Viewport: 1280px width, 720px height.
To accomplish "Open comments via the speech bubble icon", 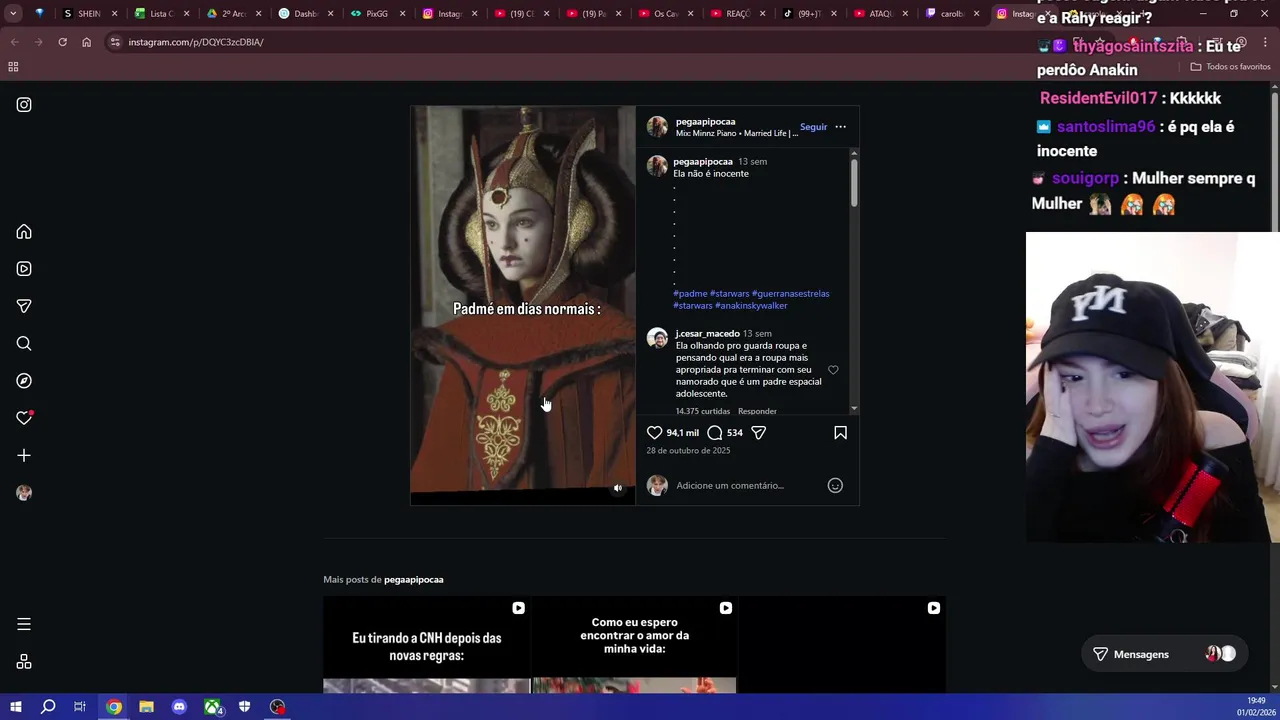I will click(x=715, y=433).
